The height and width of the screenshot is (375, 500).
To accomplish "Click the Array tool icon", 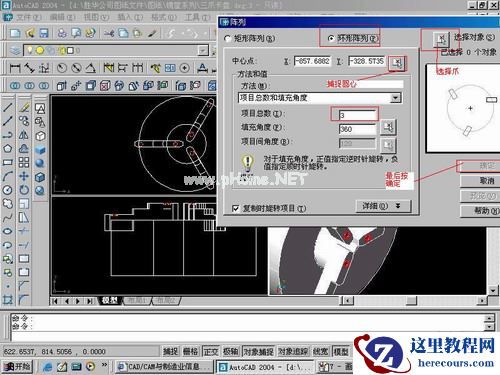I will [x=24, y=162].
